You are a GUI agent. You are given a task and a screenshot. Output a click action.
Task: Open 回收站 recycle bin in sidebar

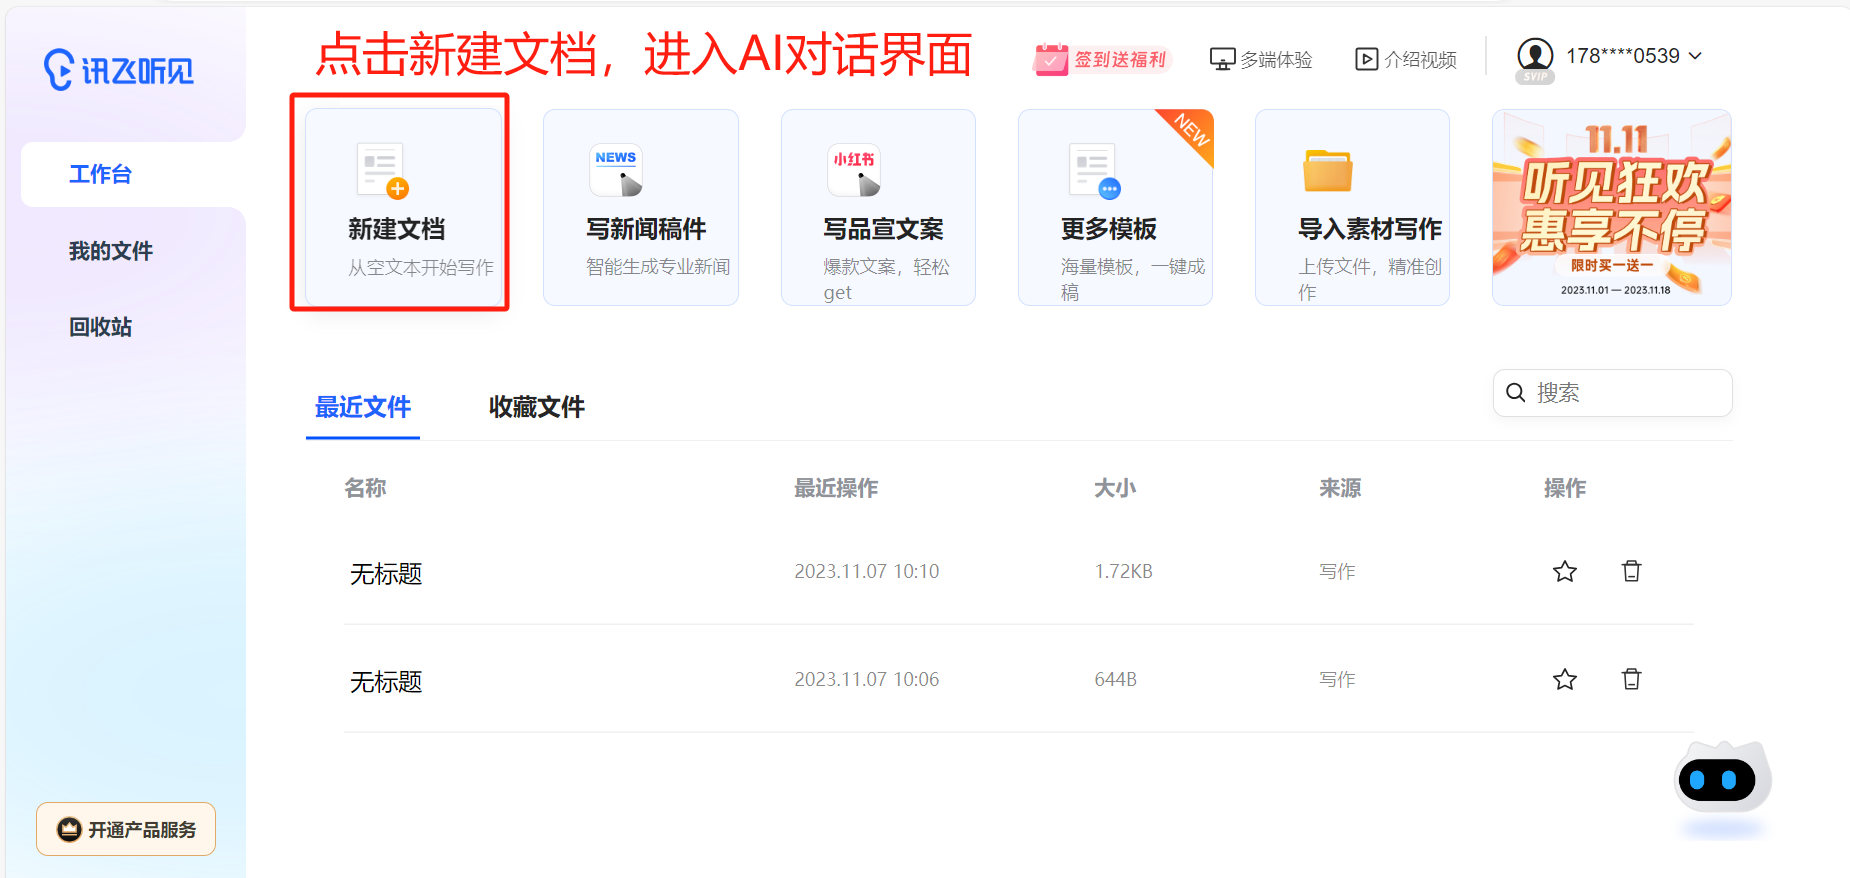tap(100, 327)
